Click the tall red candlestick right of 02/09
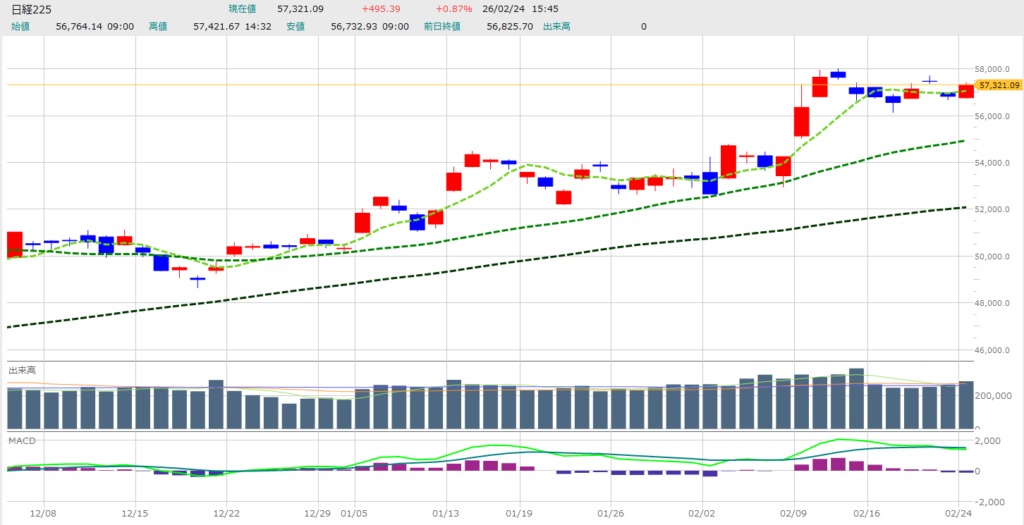1024x525 pixels. pyautogui.click(x=801, y=121)
